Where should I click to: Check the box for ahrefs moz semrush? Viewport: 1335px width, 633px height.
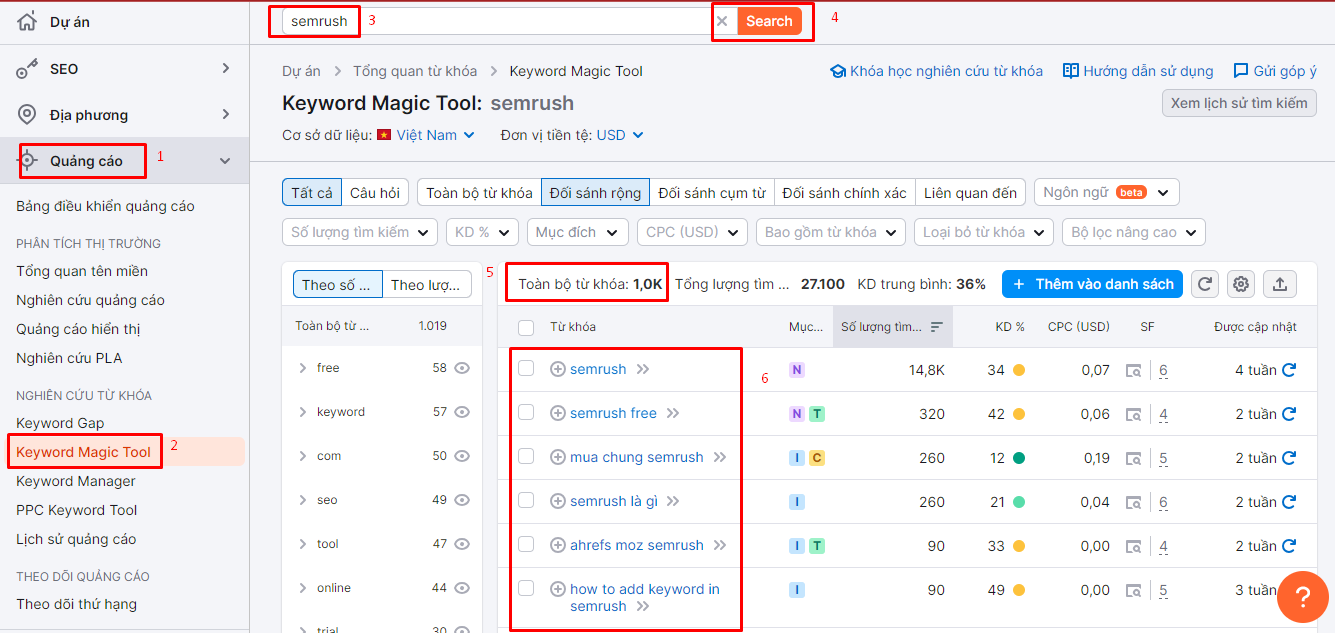526,545
